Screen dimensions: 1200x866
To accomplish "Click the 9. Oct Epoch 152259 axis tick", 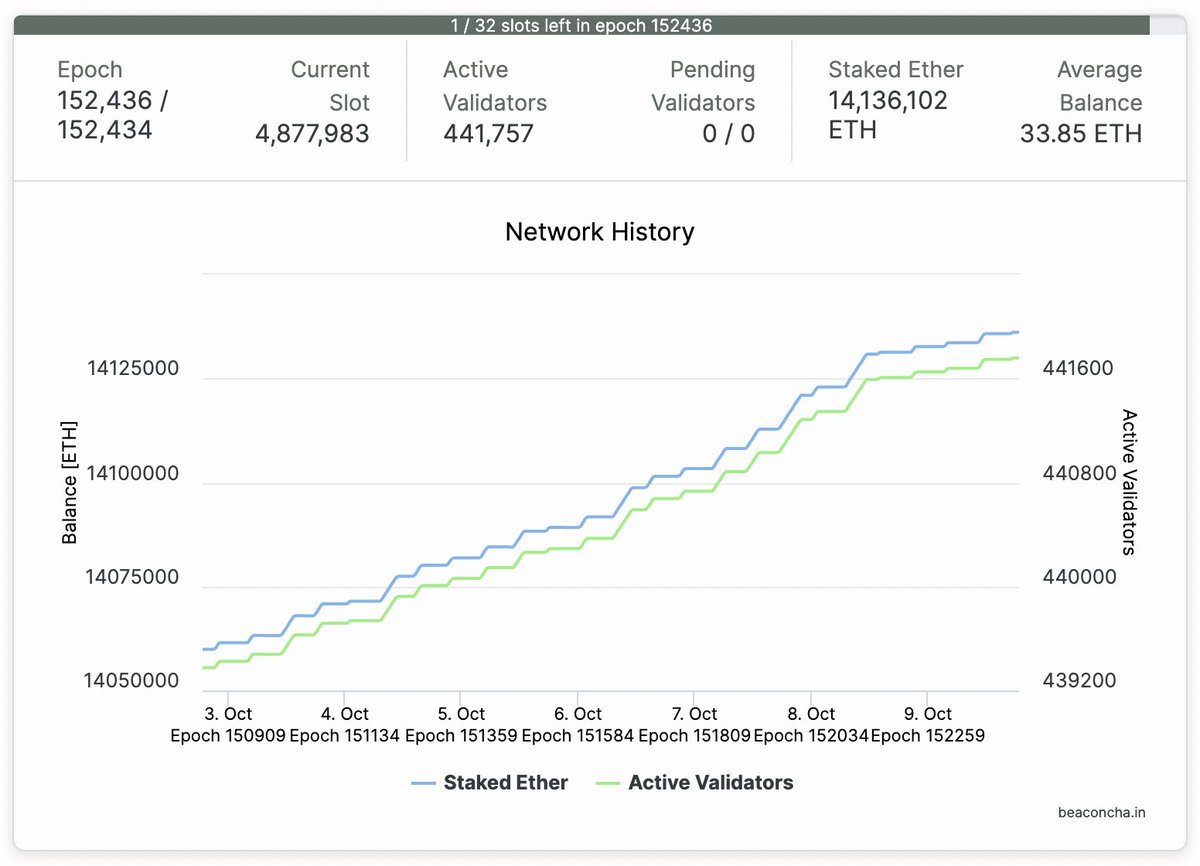I will coord(927,725).
